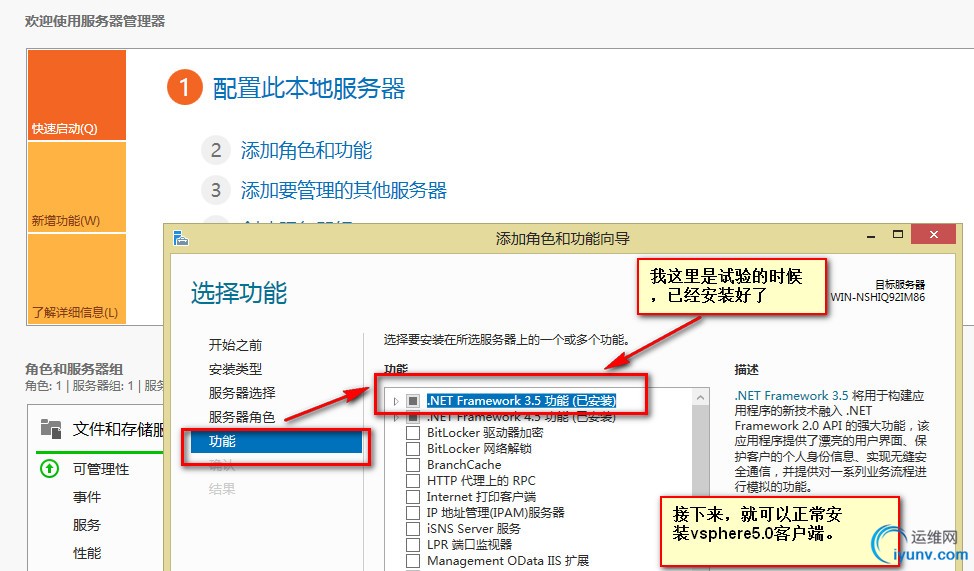The image size is (974, 571).
Task: Select the 功能 wizard step
Action: pos(276,441)
